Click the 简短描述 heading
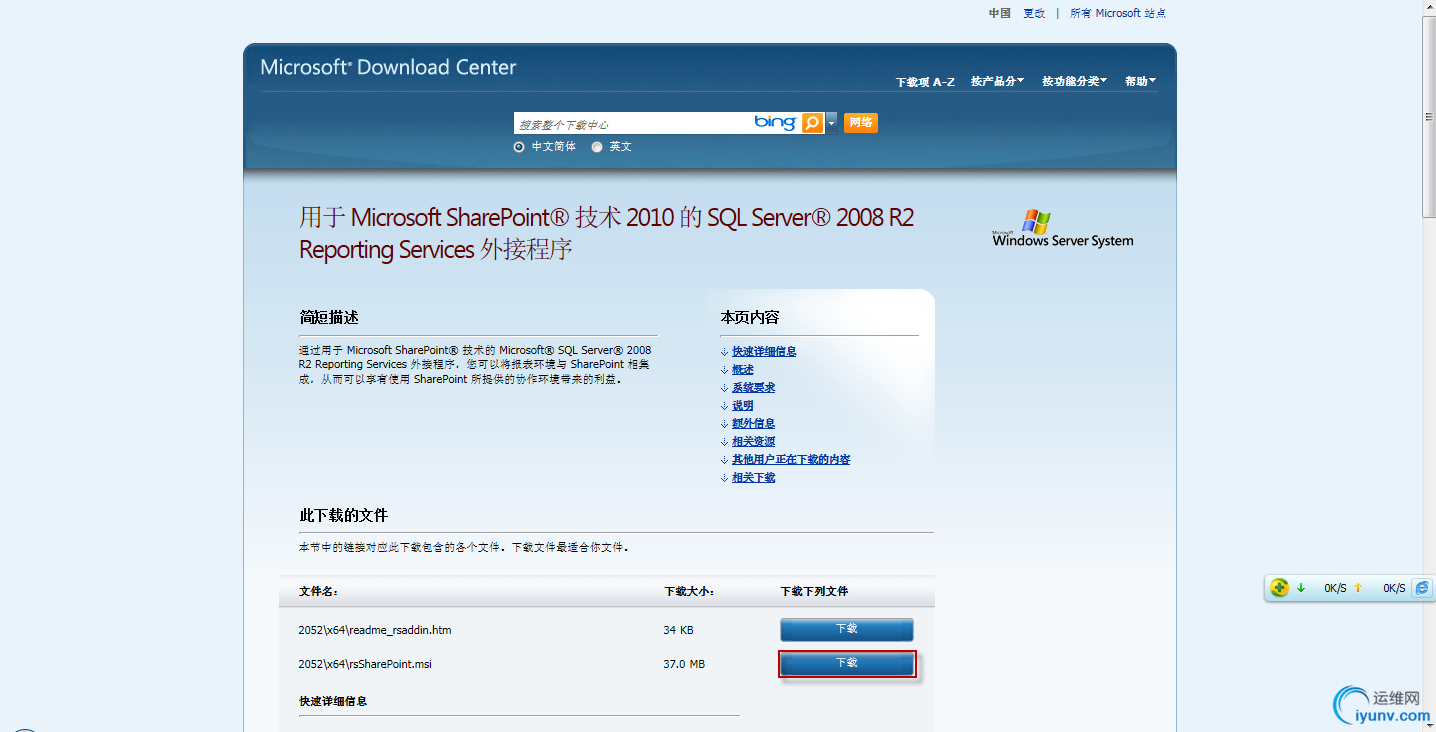 [x=328, y=318]
